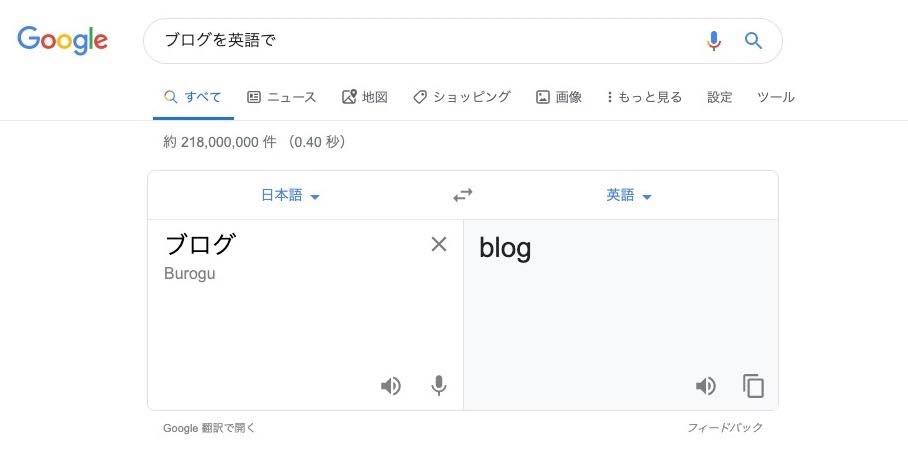
Task: Open the 'Google 翻訳で開く' link
Action: (x=210, y=428)
